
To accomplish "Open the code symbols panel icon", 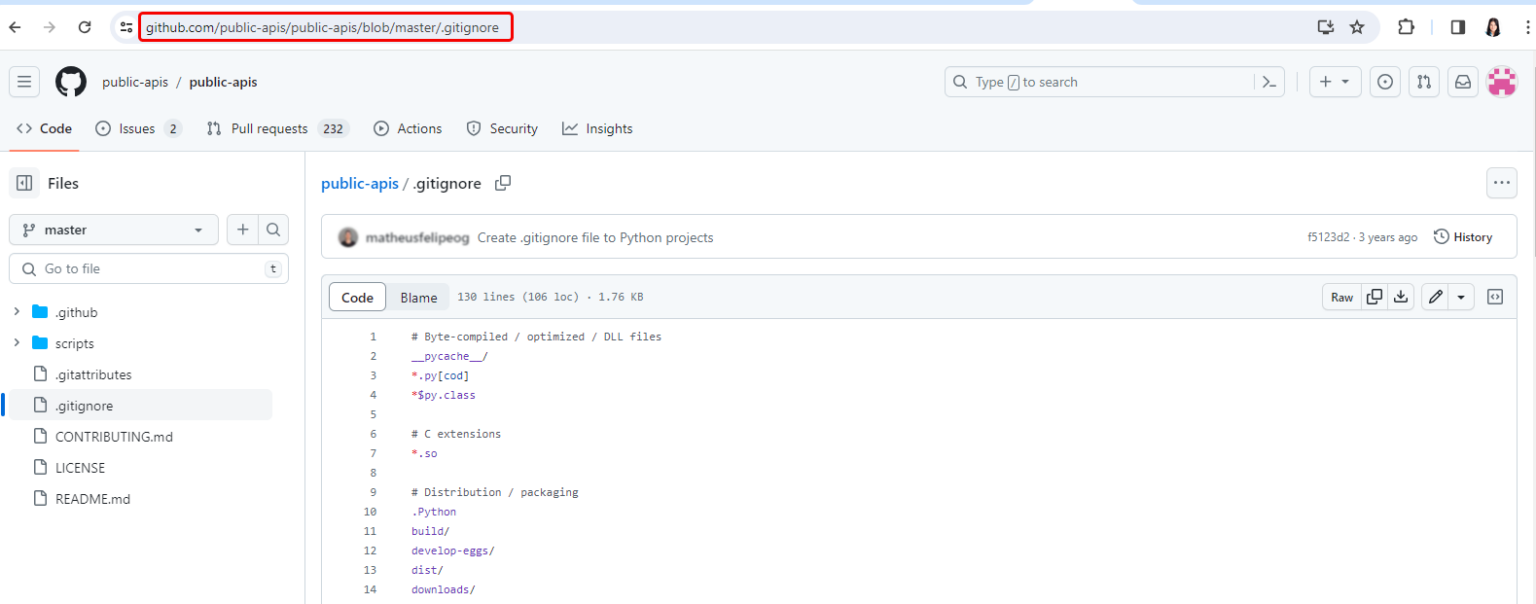I will 1495,297.
